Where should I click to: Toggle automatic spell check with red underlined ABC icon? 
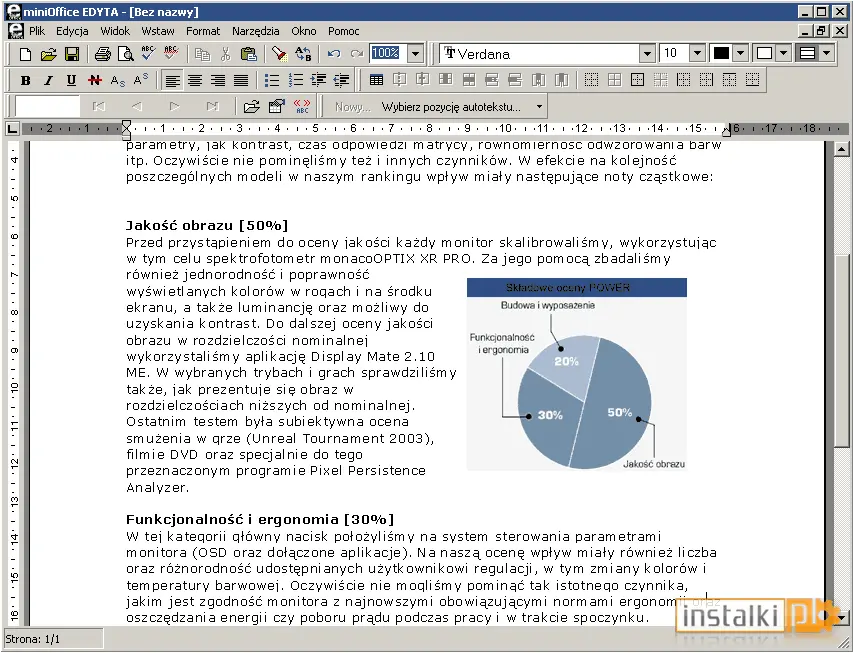coord(171,53)
